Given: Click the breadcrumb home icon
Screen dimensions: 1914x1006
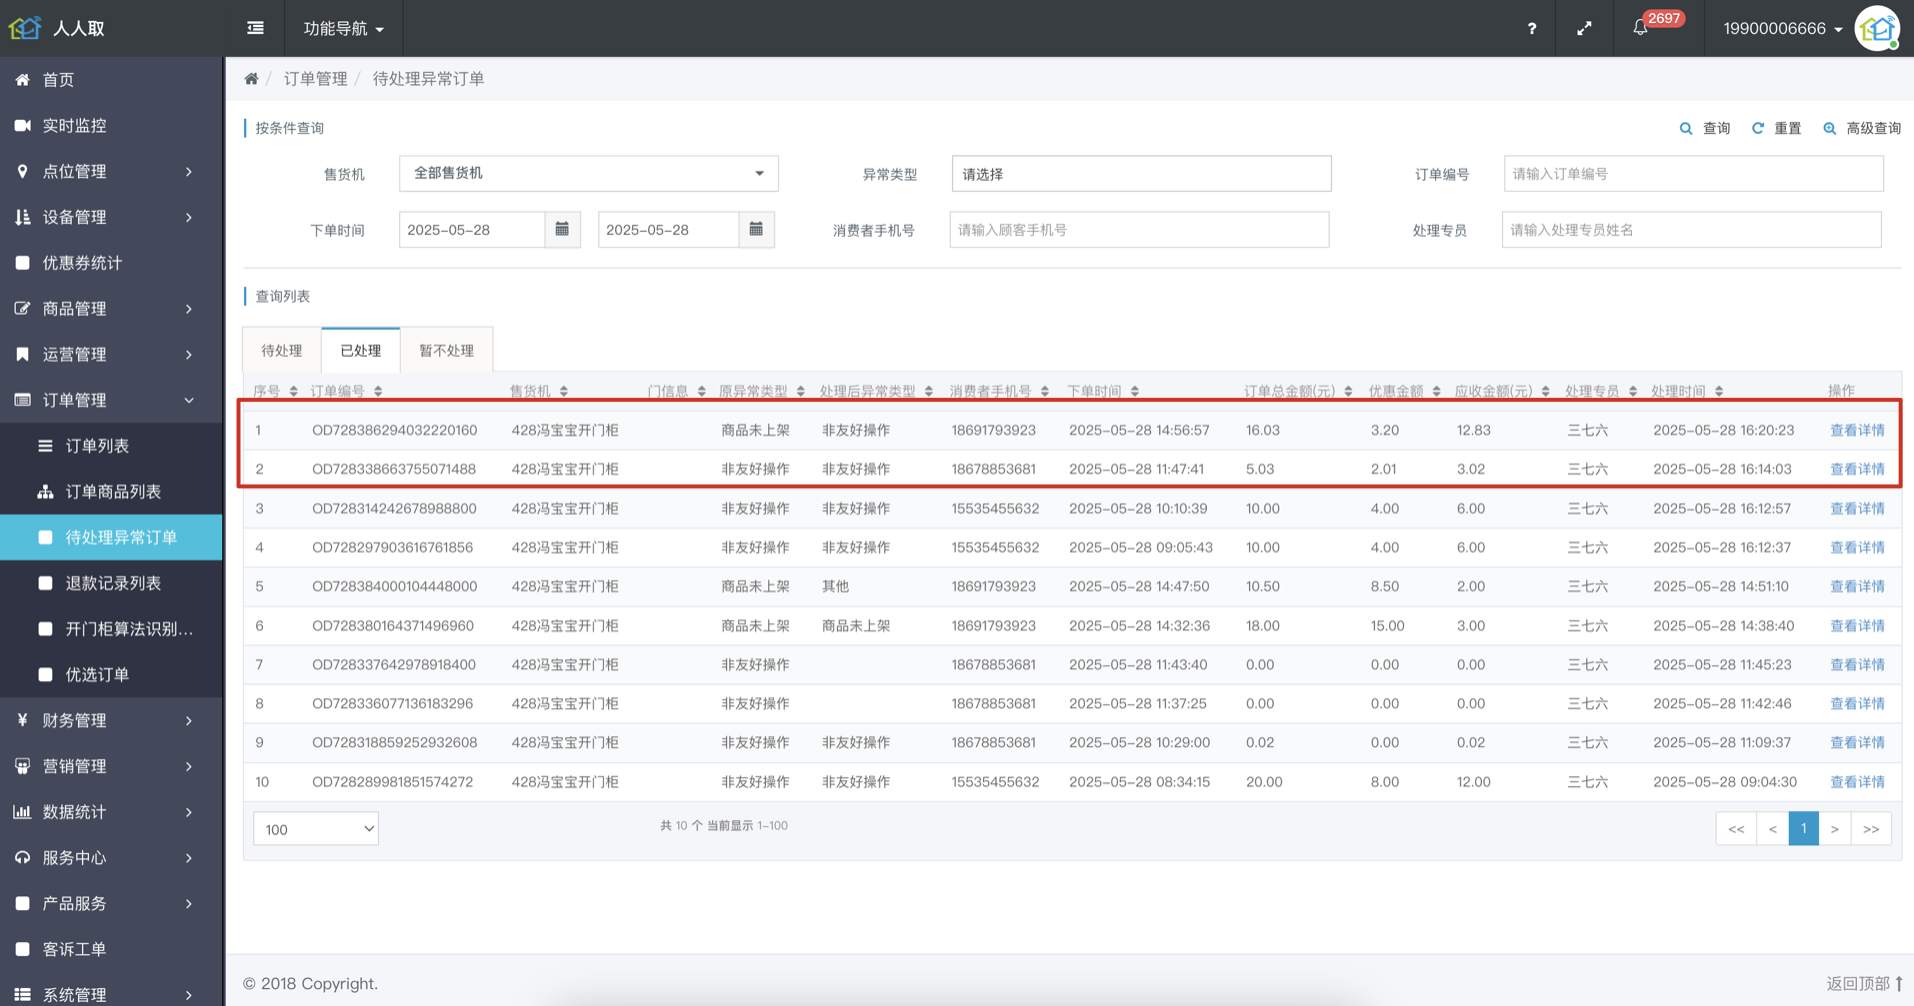Looking at the screenshot, I should pos(251,79).
